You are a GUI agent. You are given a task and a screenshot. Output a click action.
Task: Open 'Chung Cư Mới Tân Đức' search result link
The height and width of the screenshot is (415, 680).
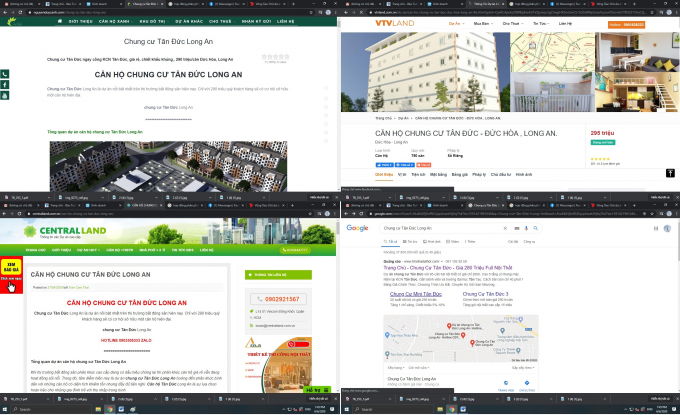(414, 293)
